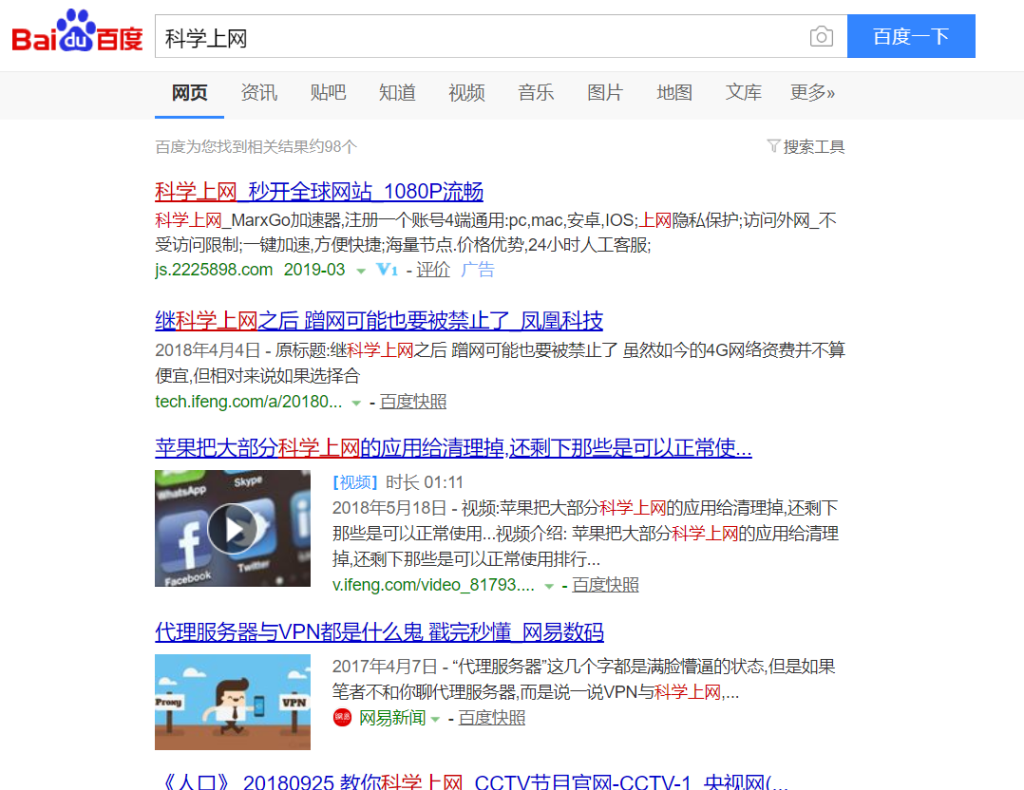Open result 苹果把大部分科学上网的应用给清理掉
The height and width of the screenshot is (790, 1024).
tap(453, 448)
